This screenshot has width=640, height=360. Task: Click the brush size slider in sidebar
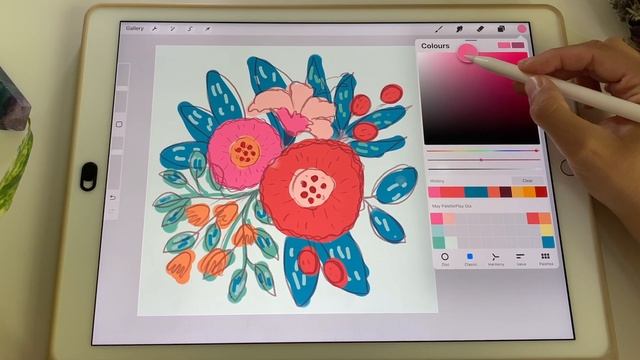pyautogui.click(x=123, y=88)
